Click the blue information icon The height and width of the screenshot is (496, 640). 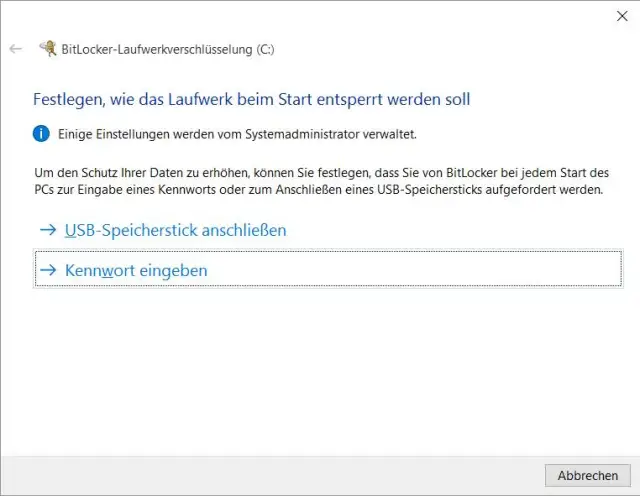41,133
